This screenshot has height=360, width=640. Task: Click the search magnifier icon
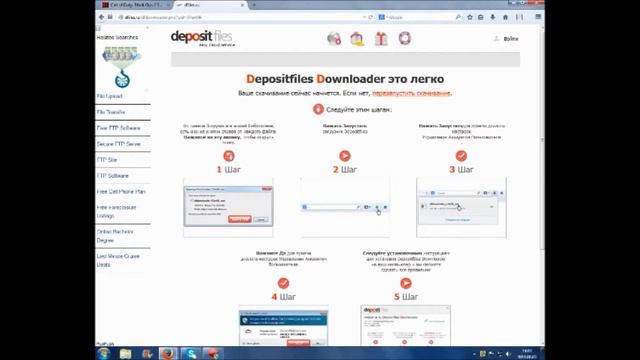coord(458,17)
